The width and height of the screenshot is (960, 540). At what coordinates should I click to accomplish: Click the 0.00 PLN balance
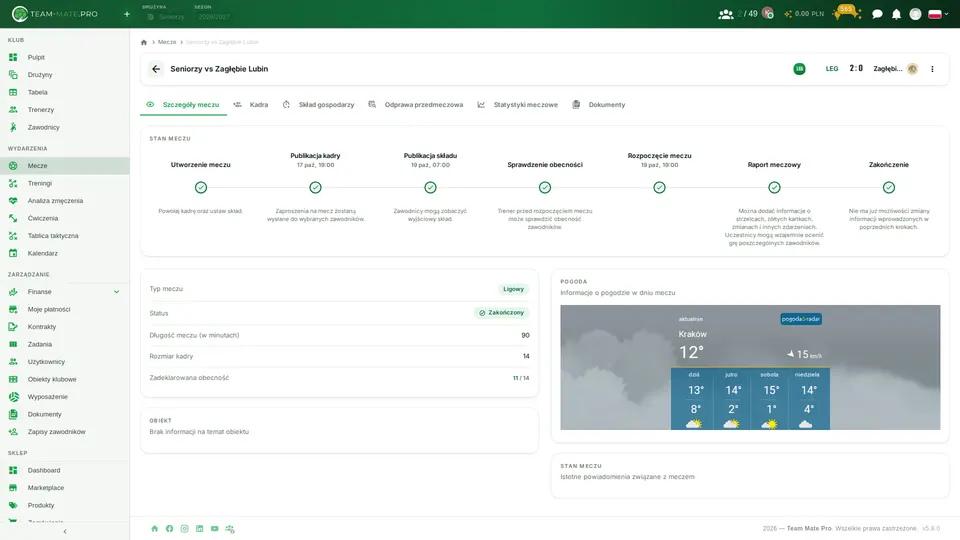point(804,13)
